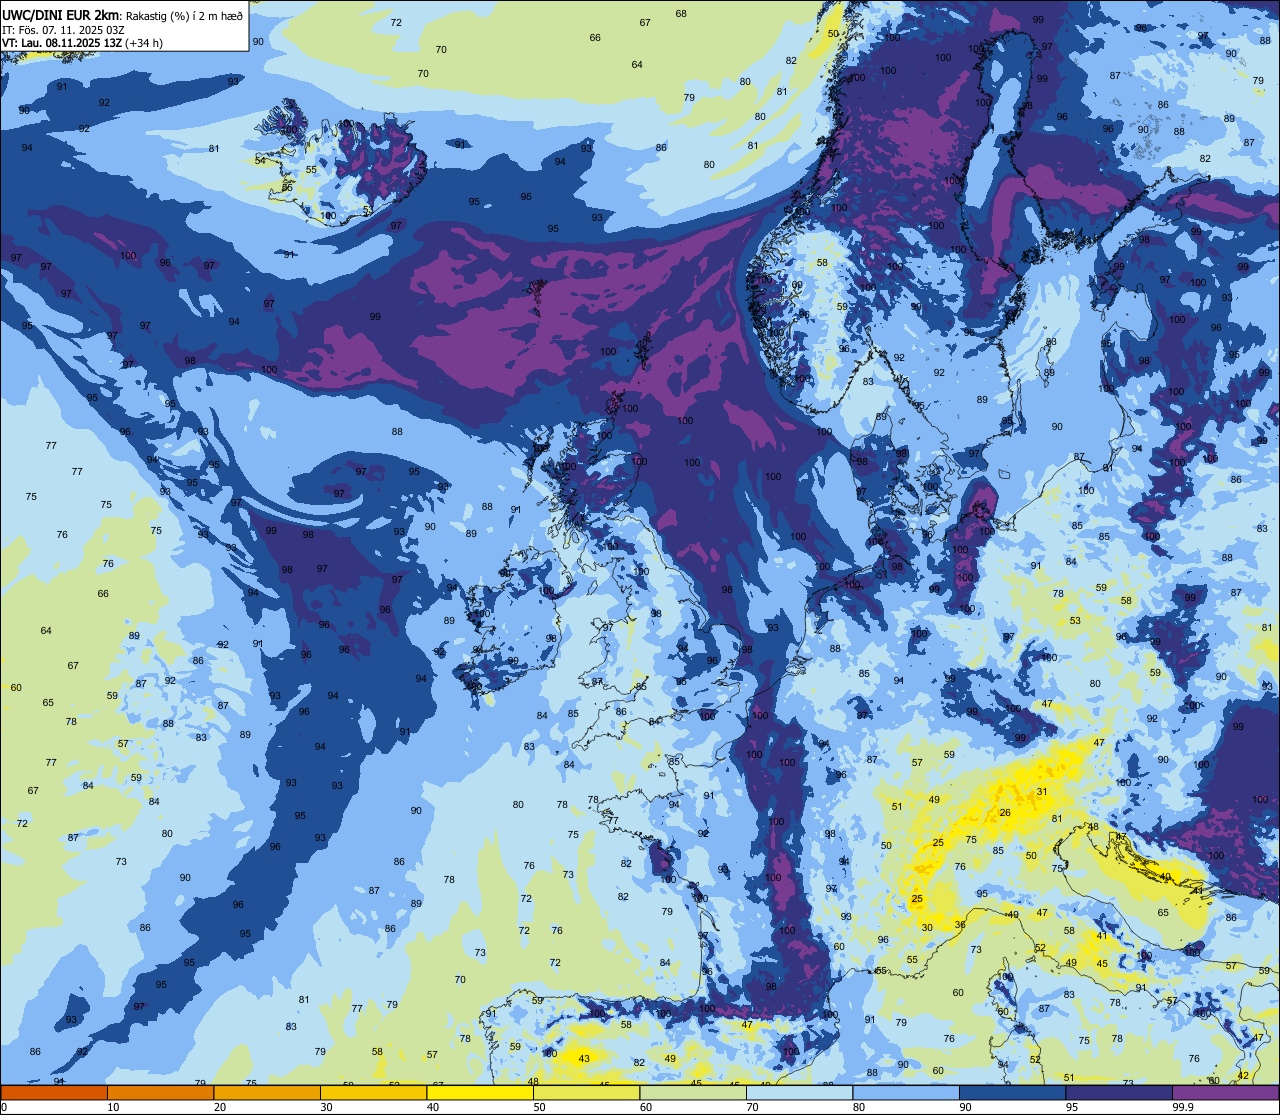Click the legend tick label '99.9'
1280x1115 pixels.
pyautogui.click(x=1182, y=1107)
